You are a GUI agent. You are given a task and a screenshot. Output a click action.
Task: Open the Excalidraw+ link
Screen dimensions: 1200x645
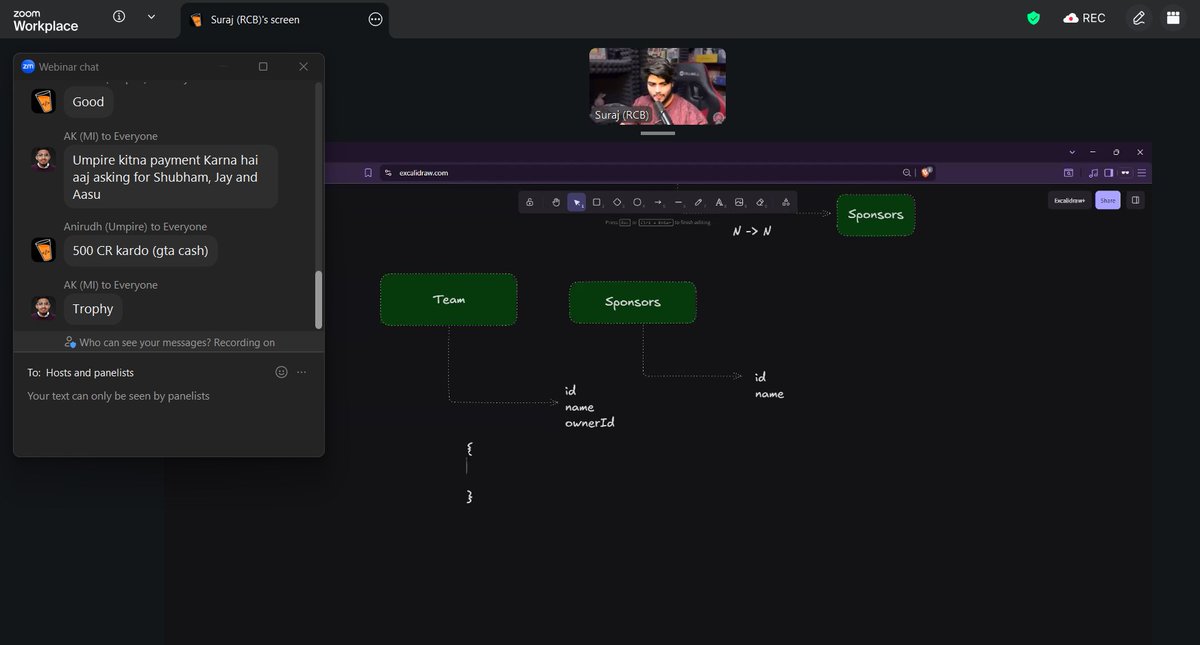point(1069,200)
